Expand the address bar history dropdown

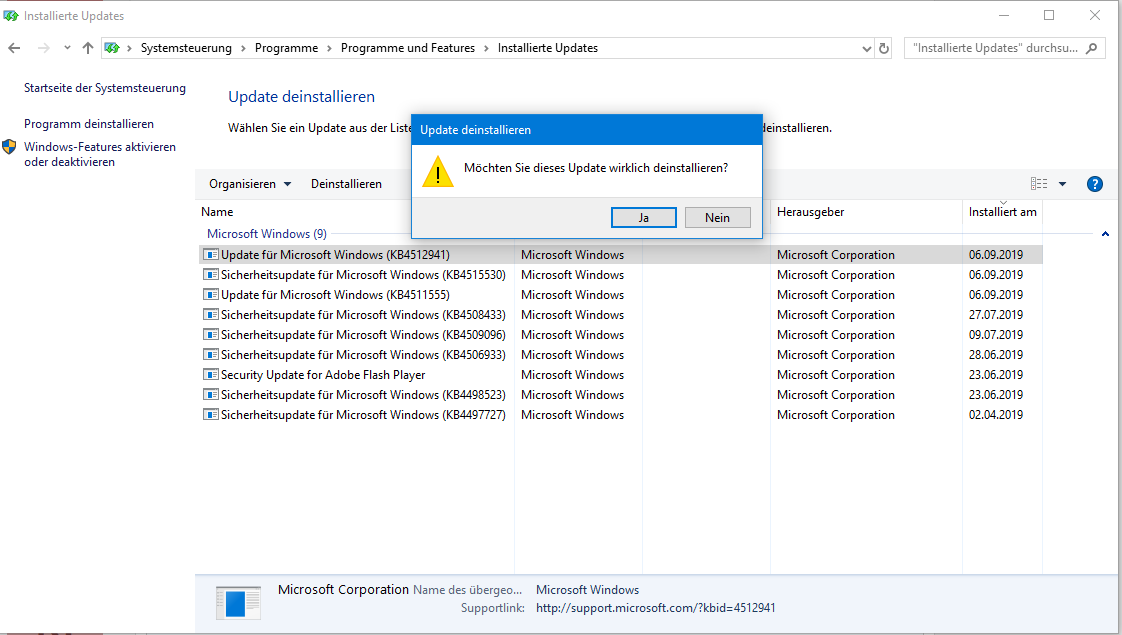[867, 49]
